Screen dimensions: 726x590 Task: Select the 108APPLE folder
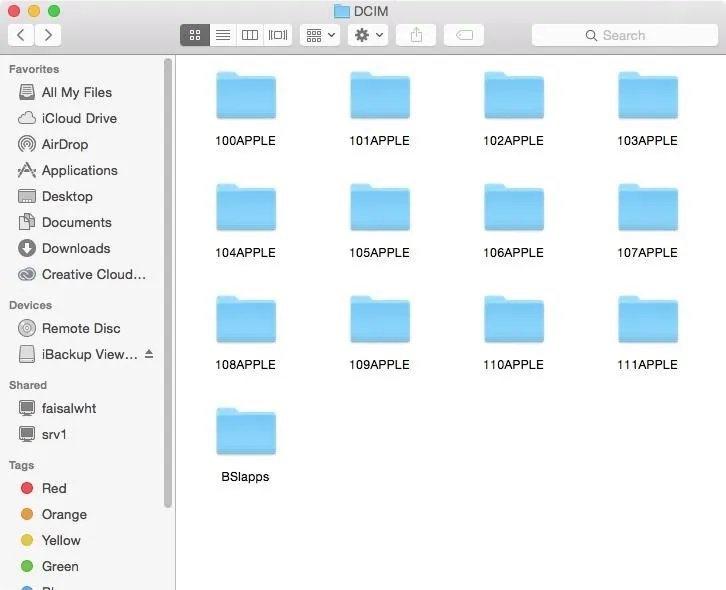pyautogui.click(x=246, y=333)
